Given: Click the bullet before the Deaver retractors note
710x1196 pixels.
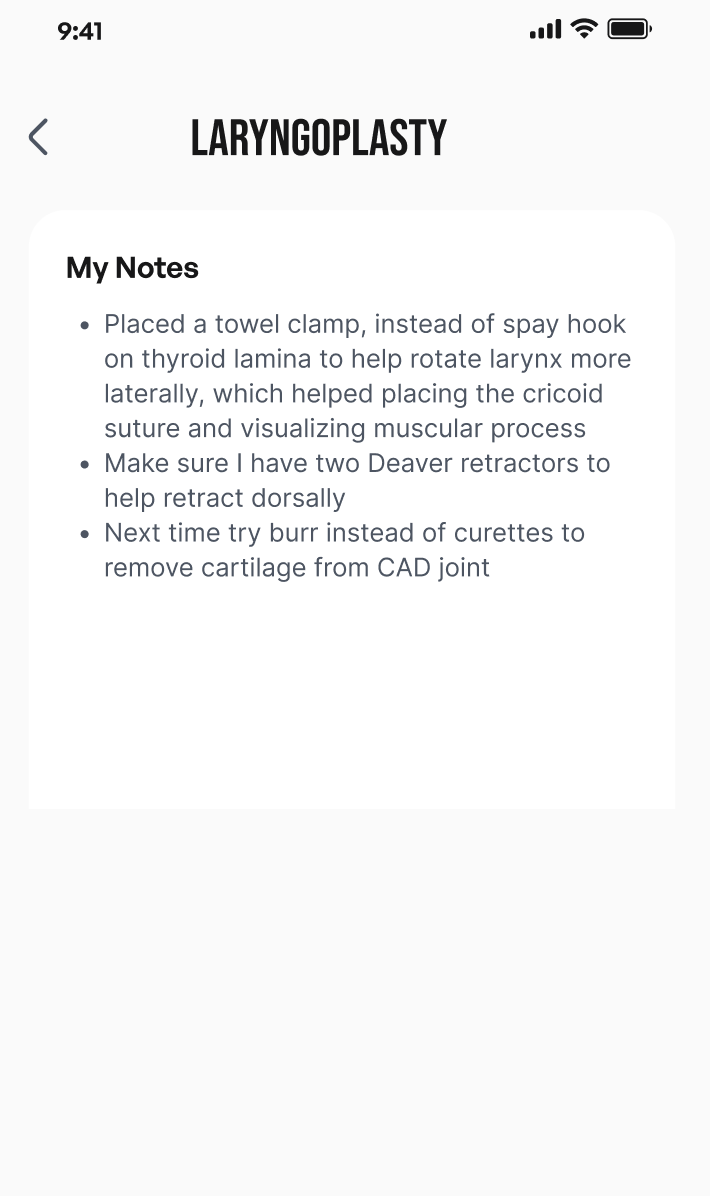Looking at the screenshot, I should [84, 464].
